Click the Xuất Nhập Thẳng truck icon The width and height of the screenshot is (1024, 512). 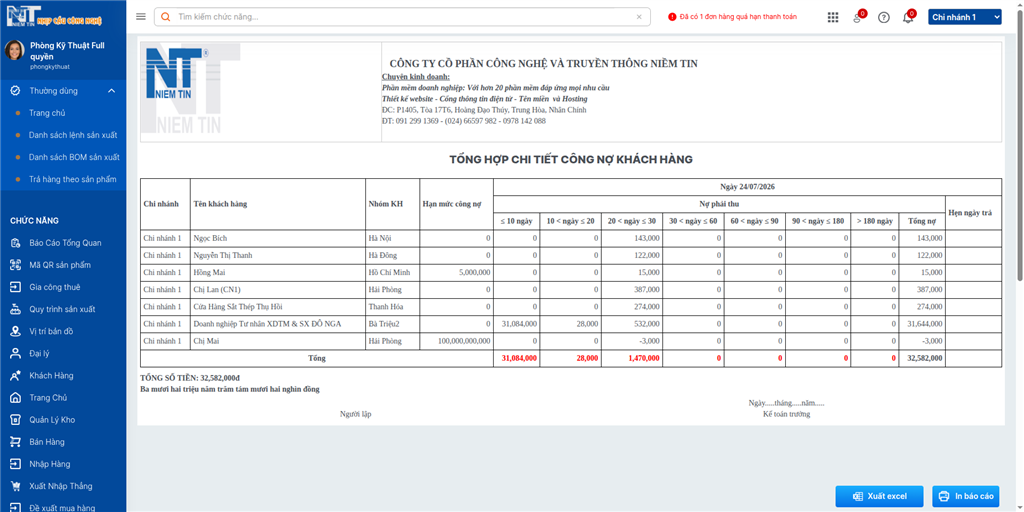15,487
